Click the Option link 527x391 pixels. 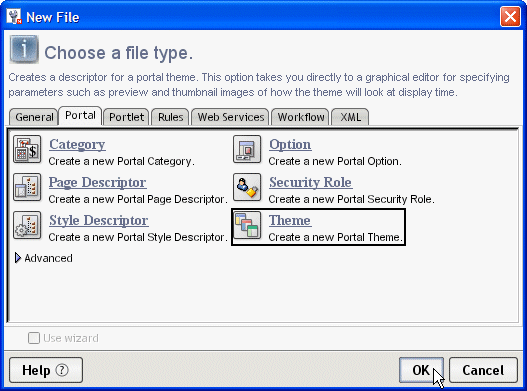(x=290, y=145)
